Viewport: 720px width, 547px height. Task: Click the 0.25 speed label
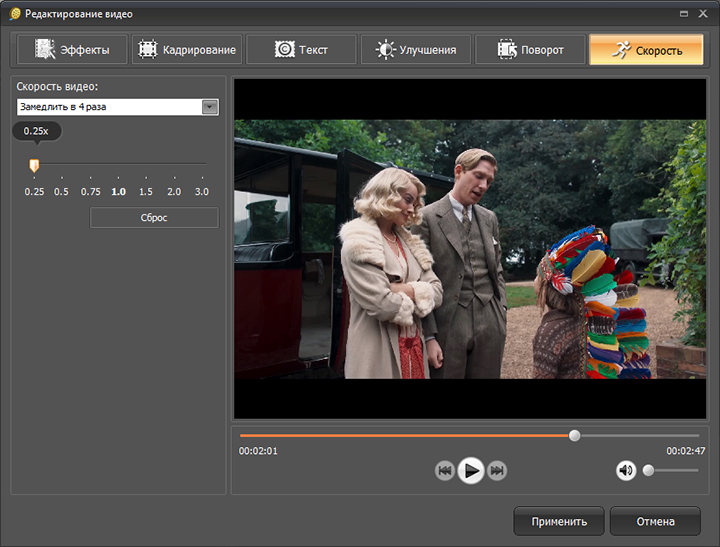point(34,192)
